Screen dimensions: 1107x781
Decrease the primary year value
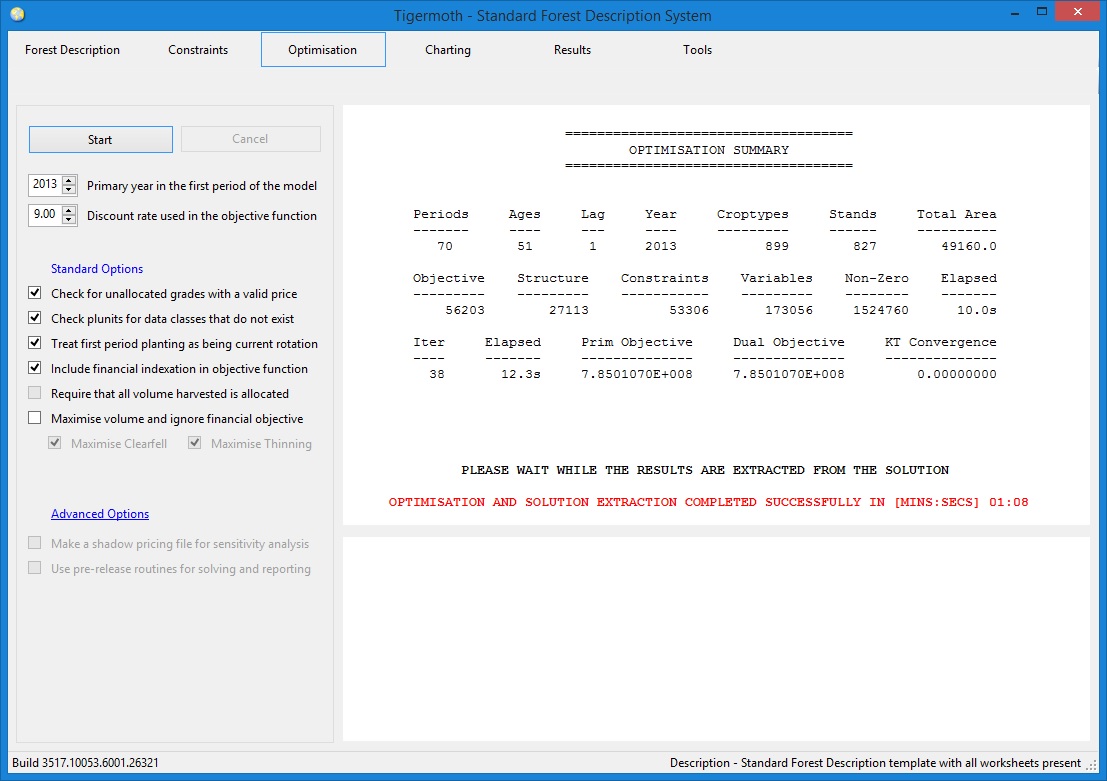click(x=69, y=189)
